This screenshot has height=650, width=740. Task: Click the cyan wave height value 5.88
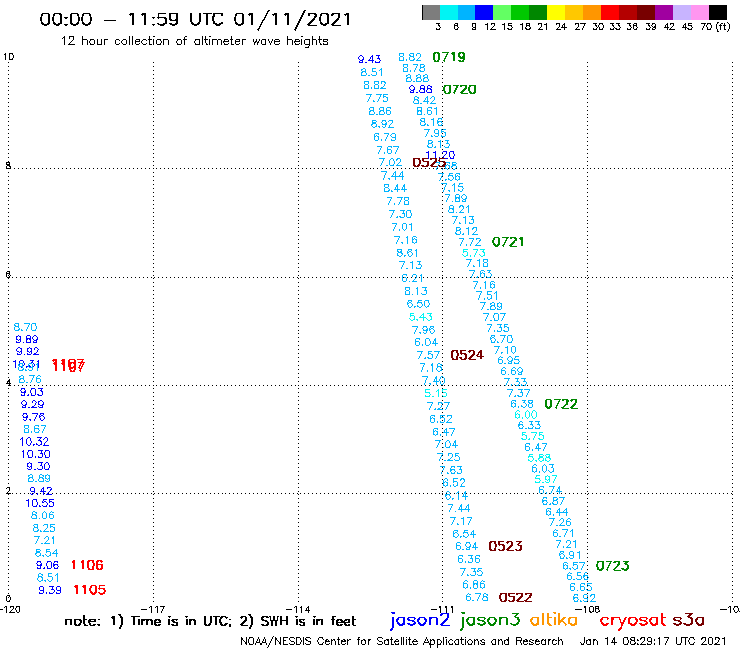click(539, 458)
